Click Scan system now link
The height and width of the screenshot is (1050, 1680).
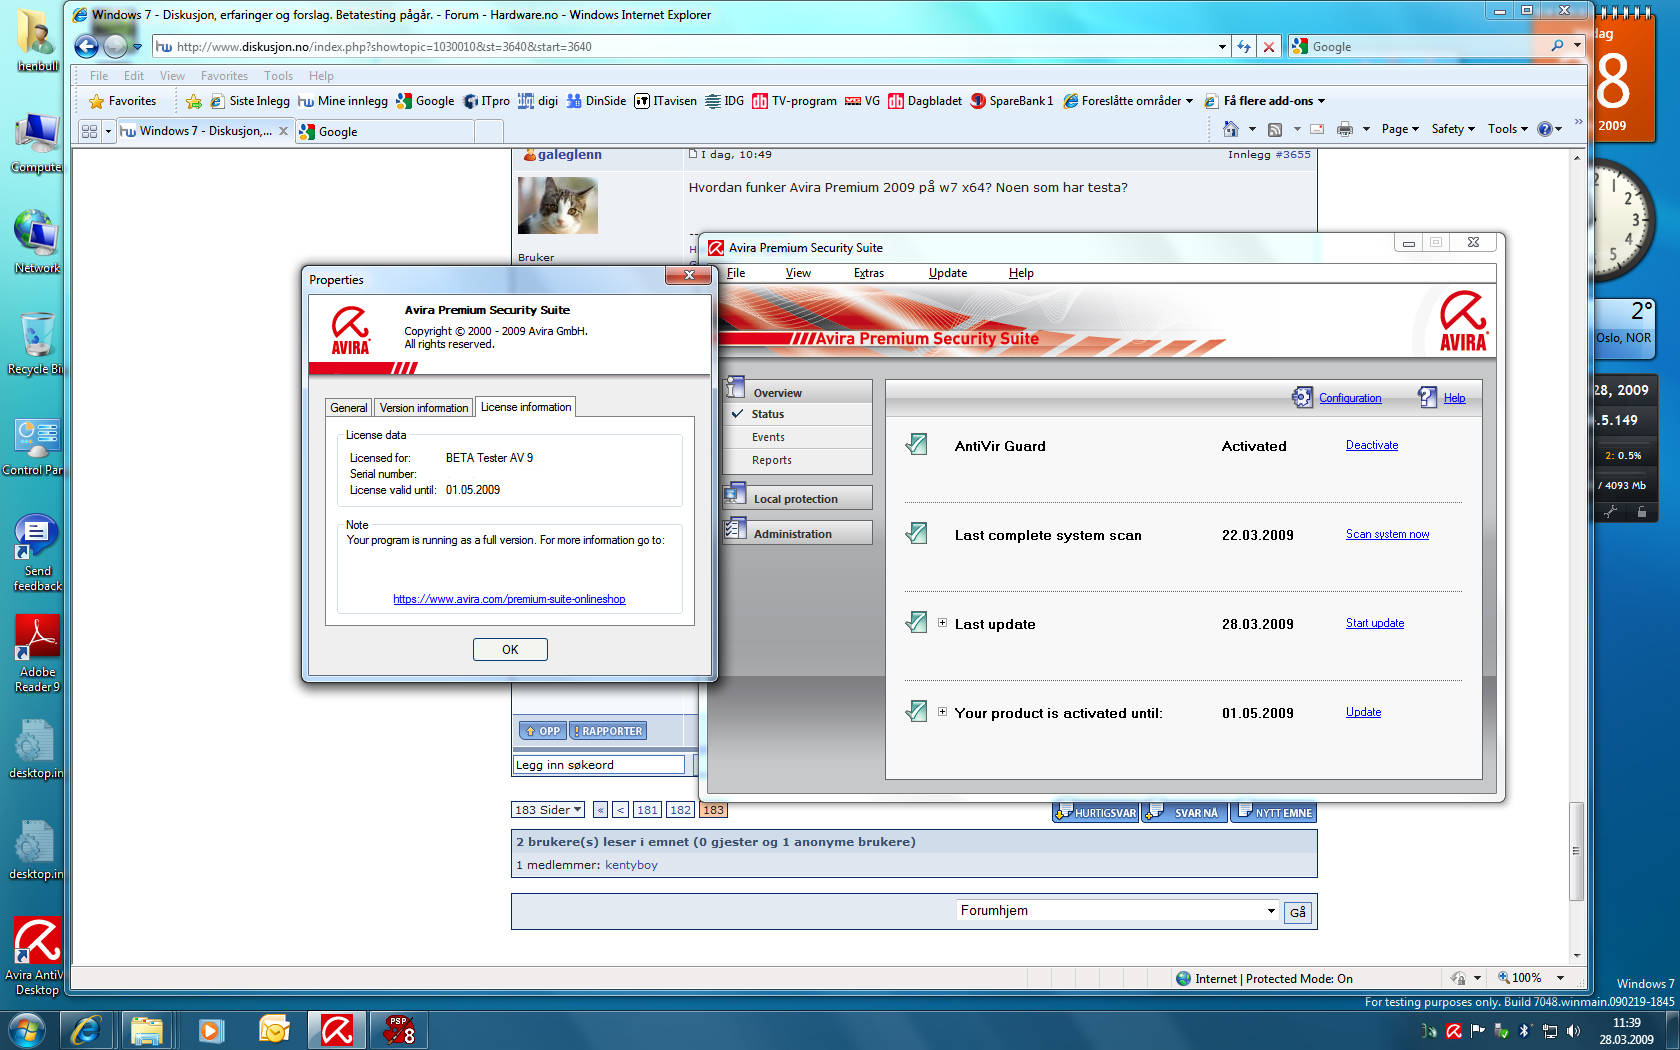[x=1387, y=534]
